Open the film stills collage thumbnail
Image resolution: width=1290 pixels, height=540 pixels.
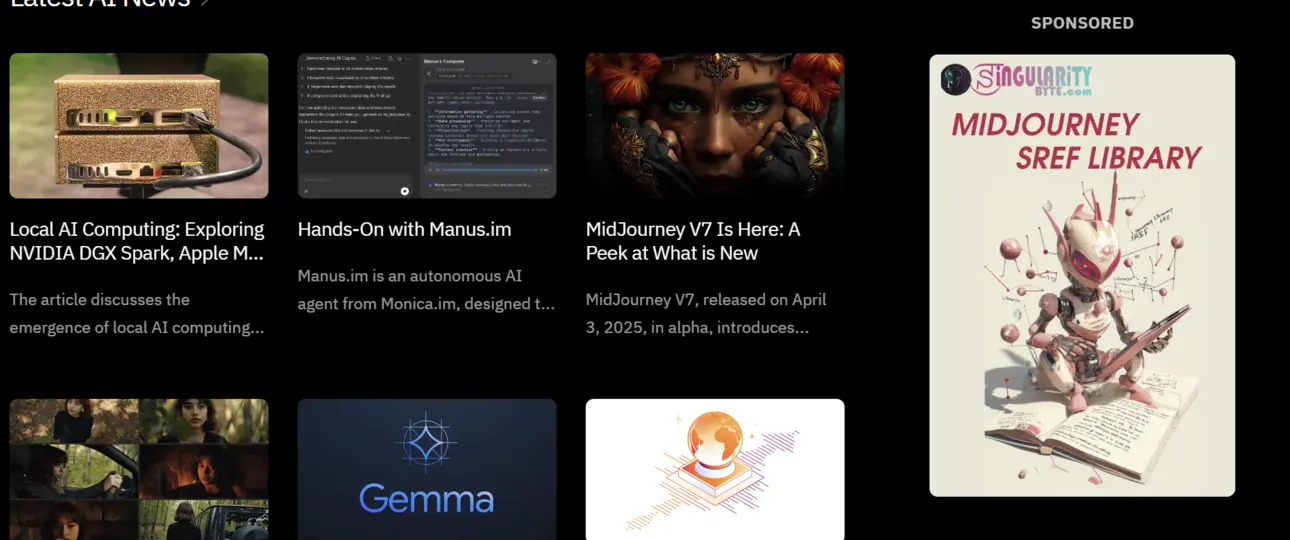pyautogui.click(x=139, y=470)
